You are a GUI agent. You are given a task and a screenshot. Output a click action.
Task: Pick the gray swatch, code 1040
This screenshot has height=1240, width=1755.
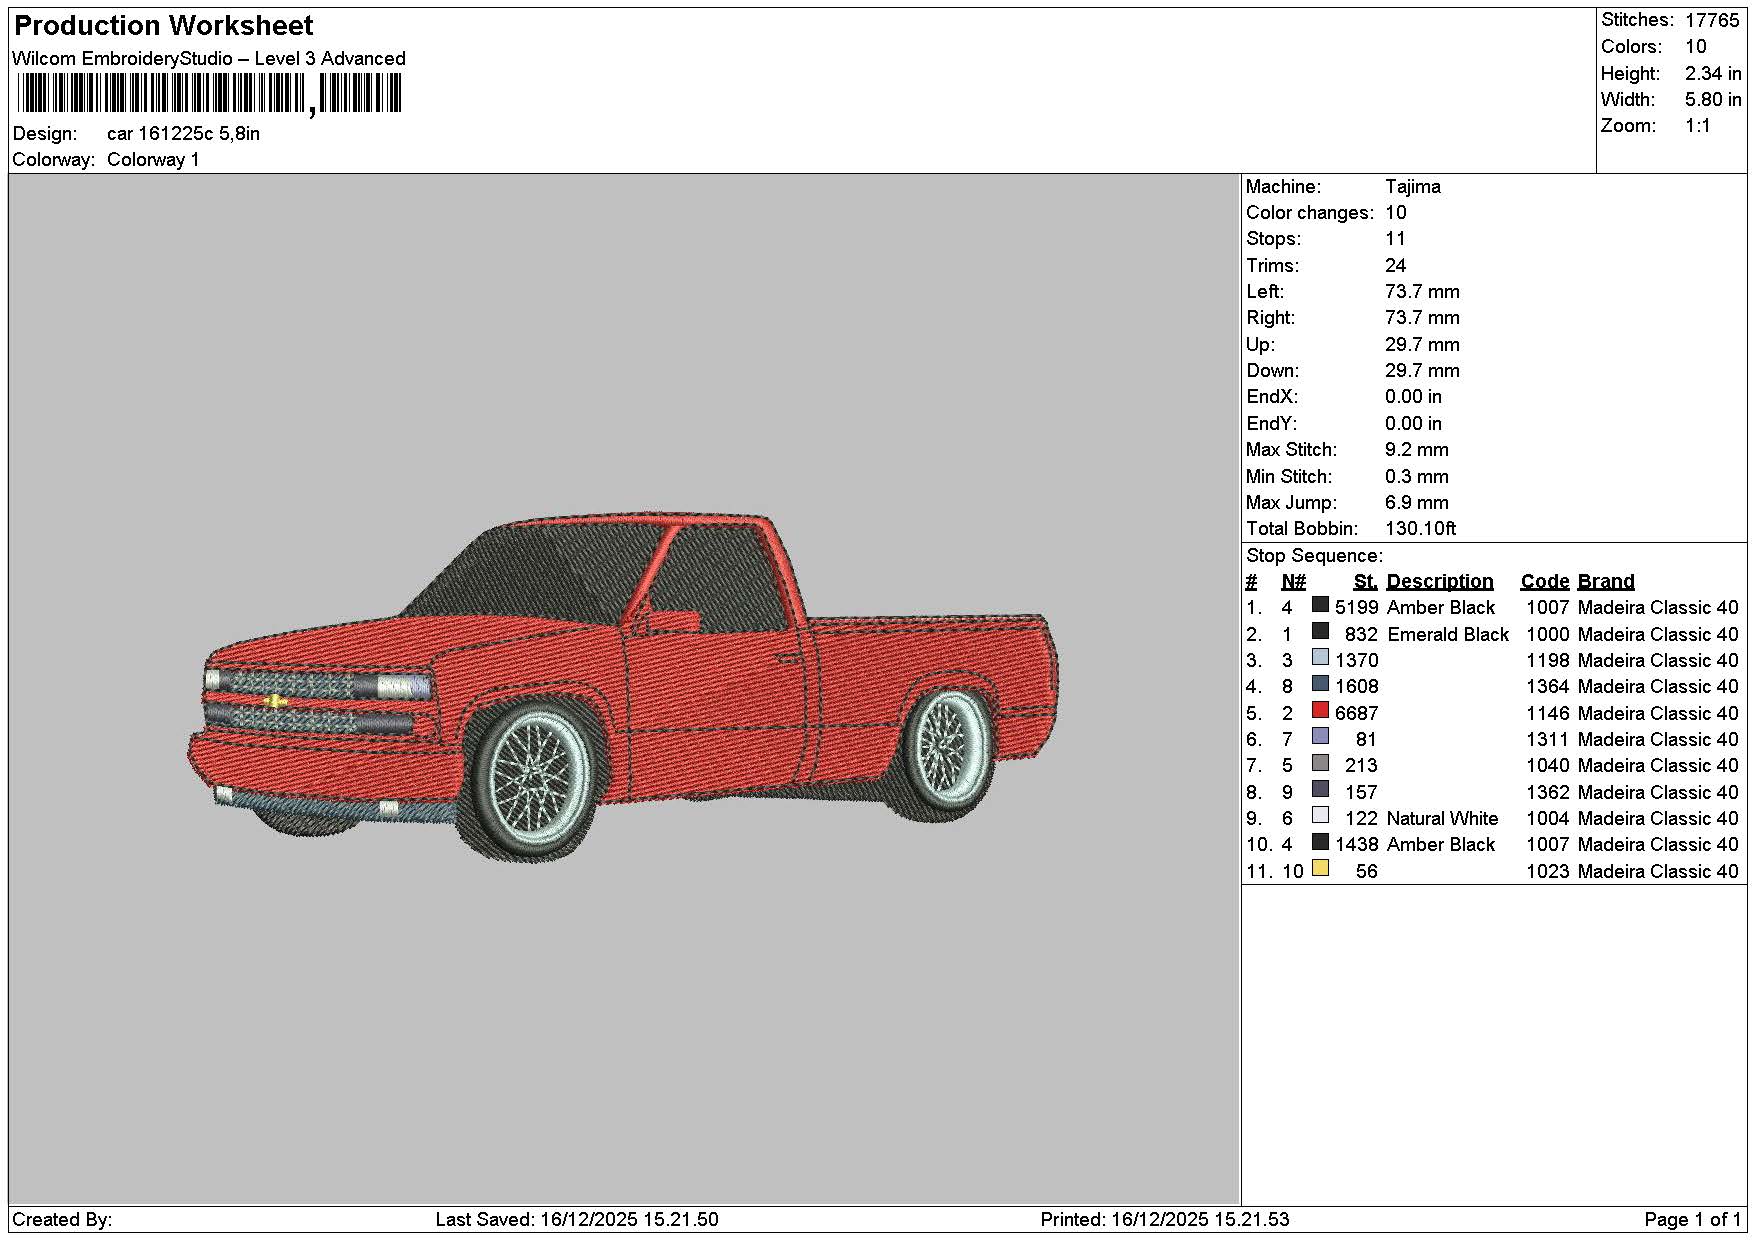(1320, 762)
